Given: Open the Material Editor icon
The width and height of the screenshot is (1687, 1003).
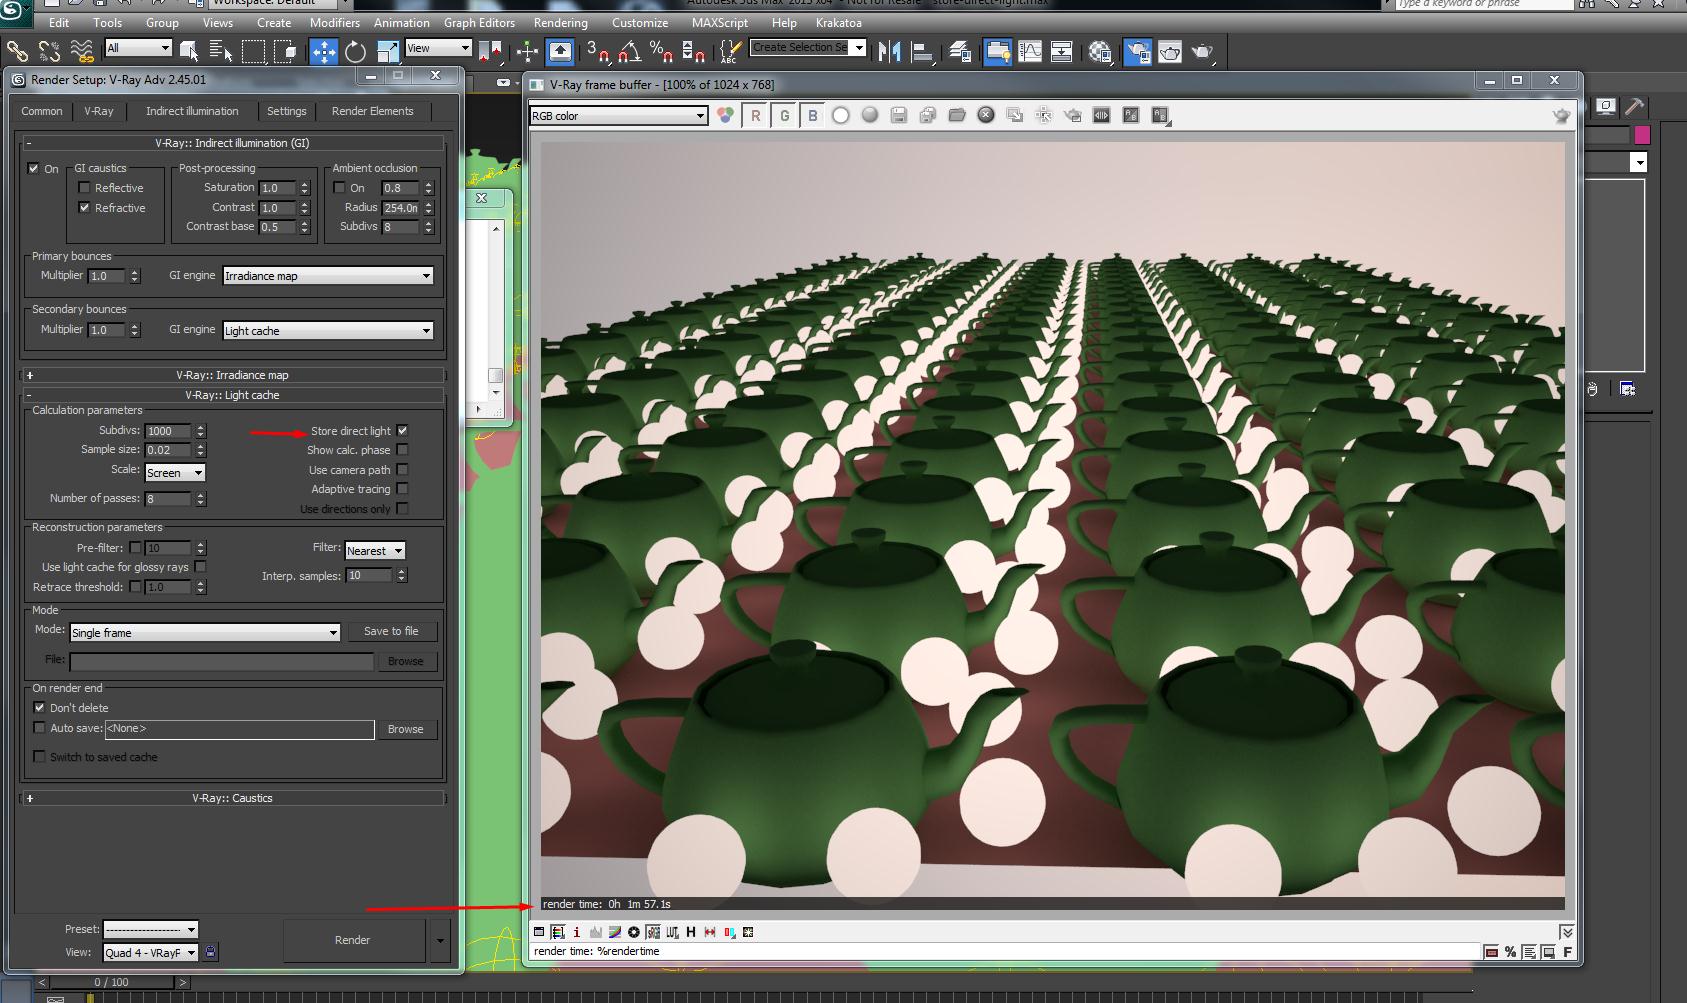Looking at the screenshot, I should 1100,51.
